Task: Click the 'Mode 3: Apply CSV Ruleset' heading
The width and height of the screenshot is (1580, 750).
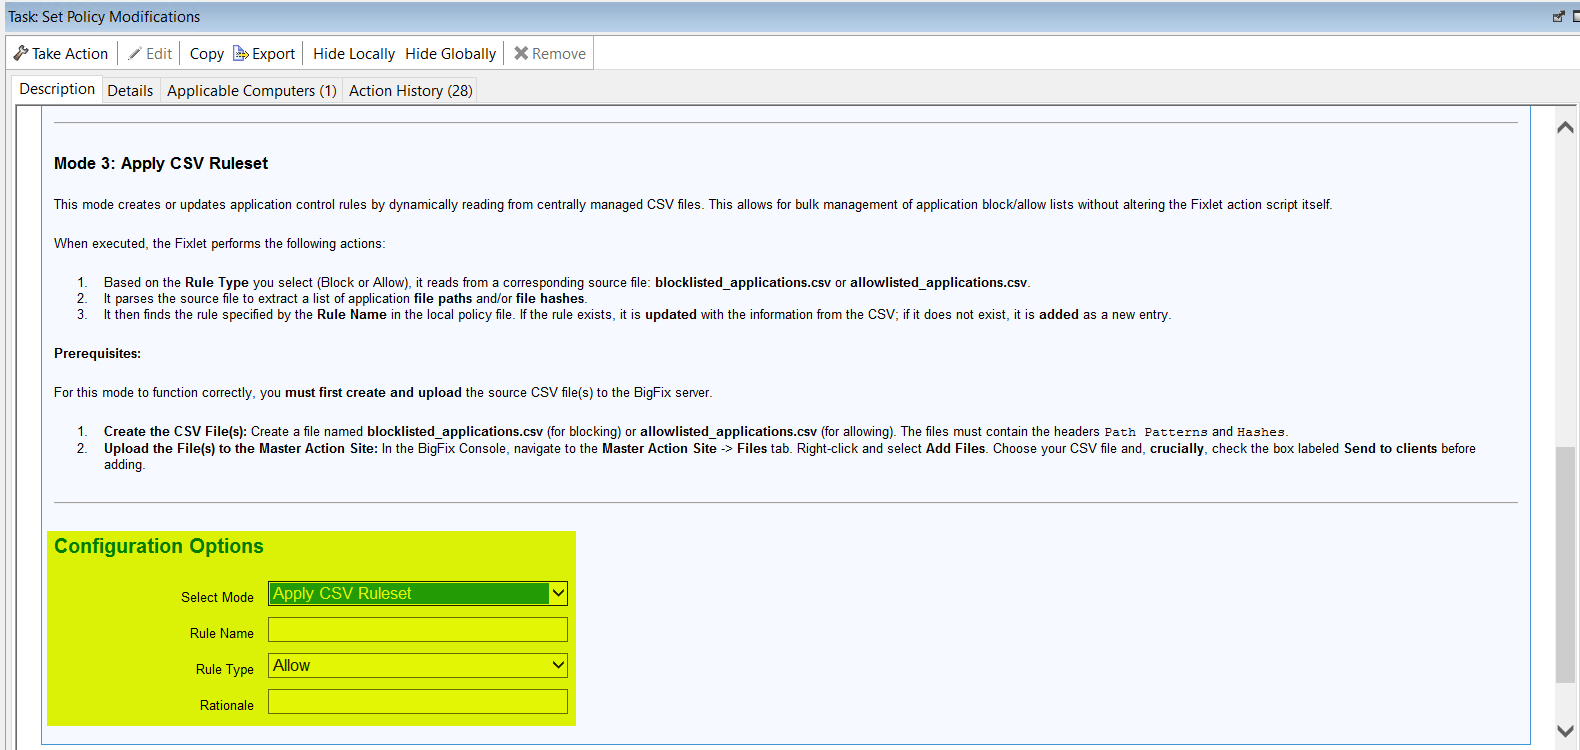Action: pyautogui.click(x=161, y=163)
